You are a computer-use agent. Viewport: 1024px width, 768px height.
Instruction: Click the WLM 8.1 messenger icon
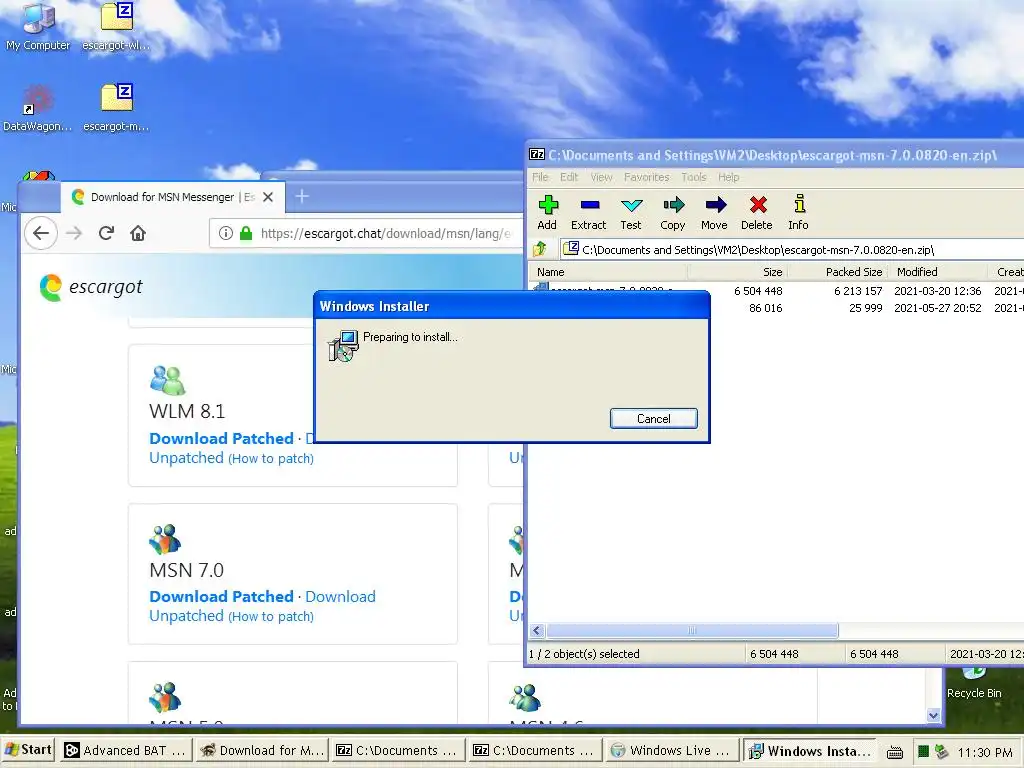(x=168, y=380)
